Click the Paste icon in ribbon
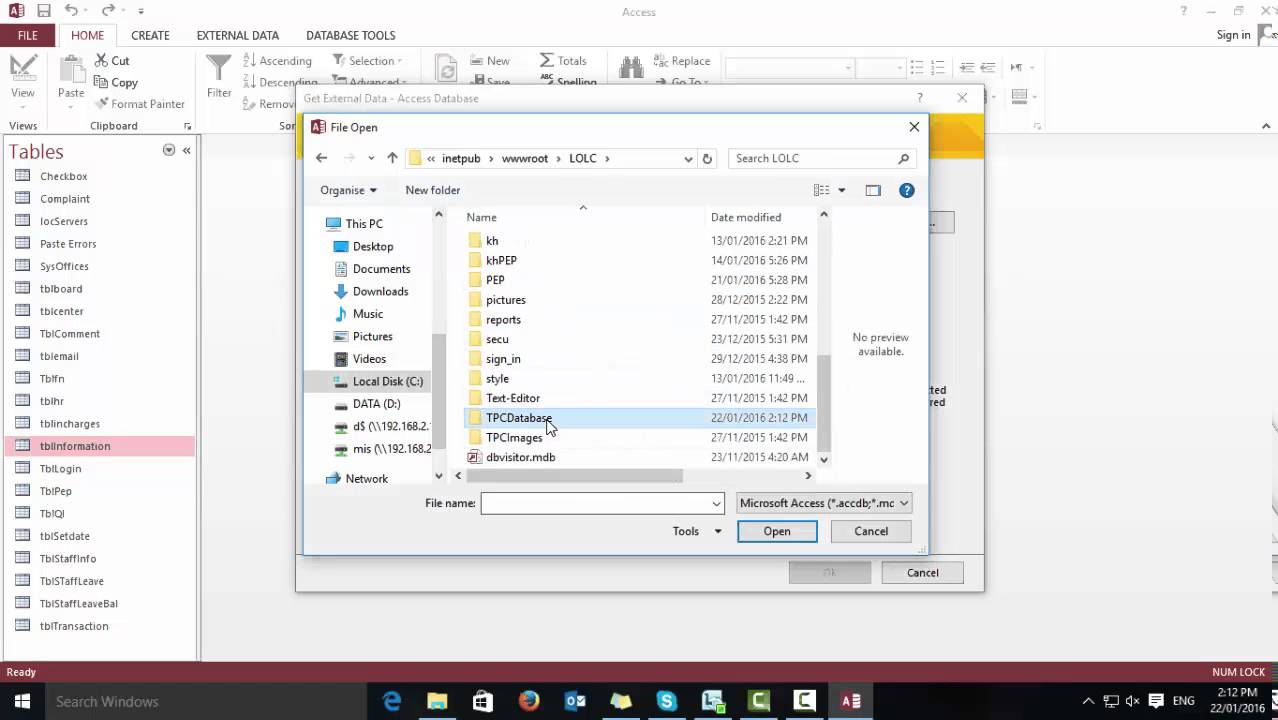The width and height of the screenshot is (1278, 720). coord(71,68)
